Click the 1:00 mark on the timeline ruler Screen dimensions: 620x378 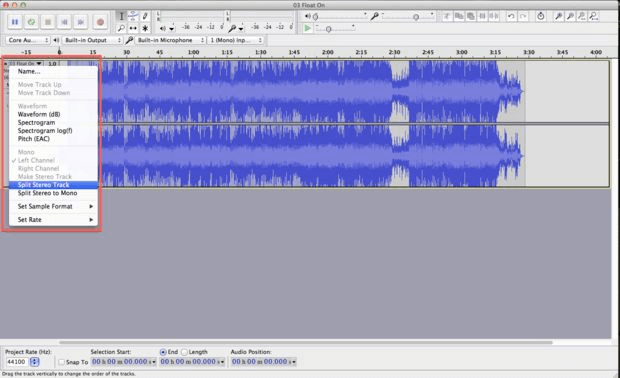click(x=193, y=52)
